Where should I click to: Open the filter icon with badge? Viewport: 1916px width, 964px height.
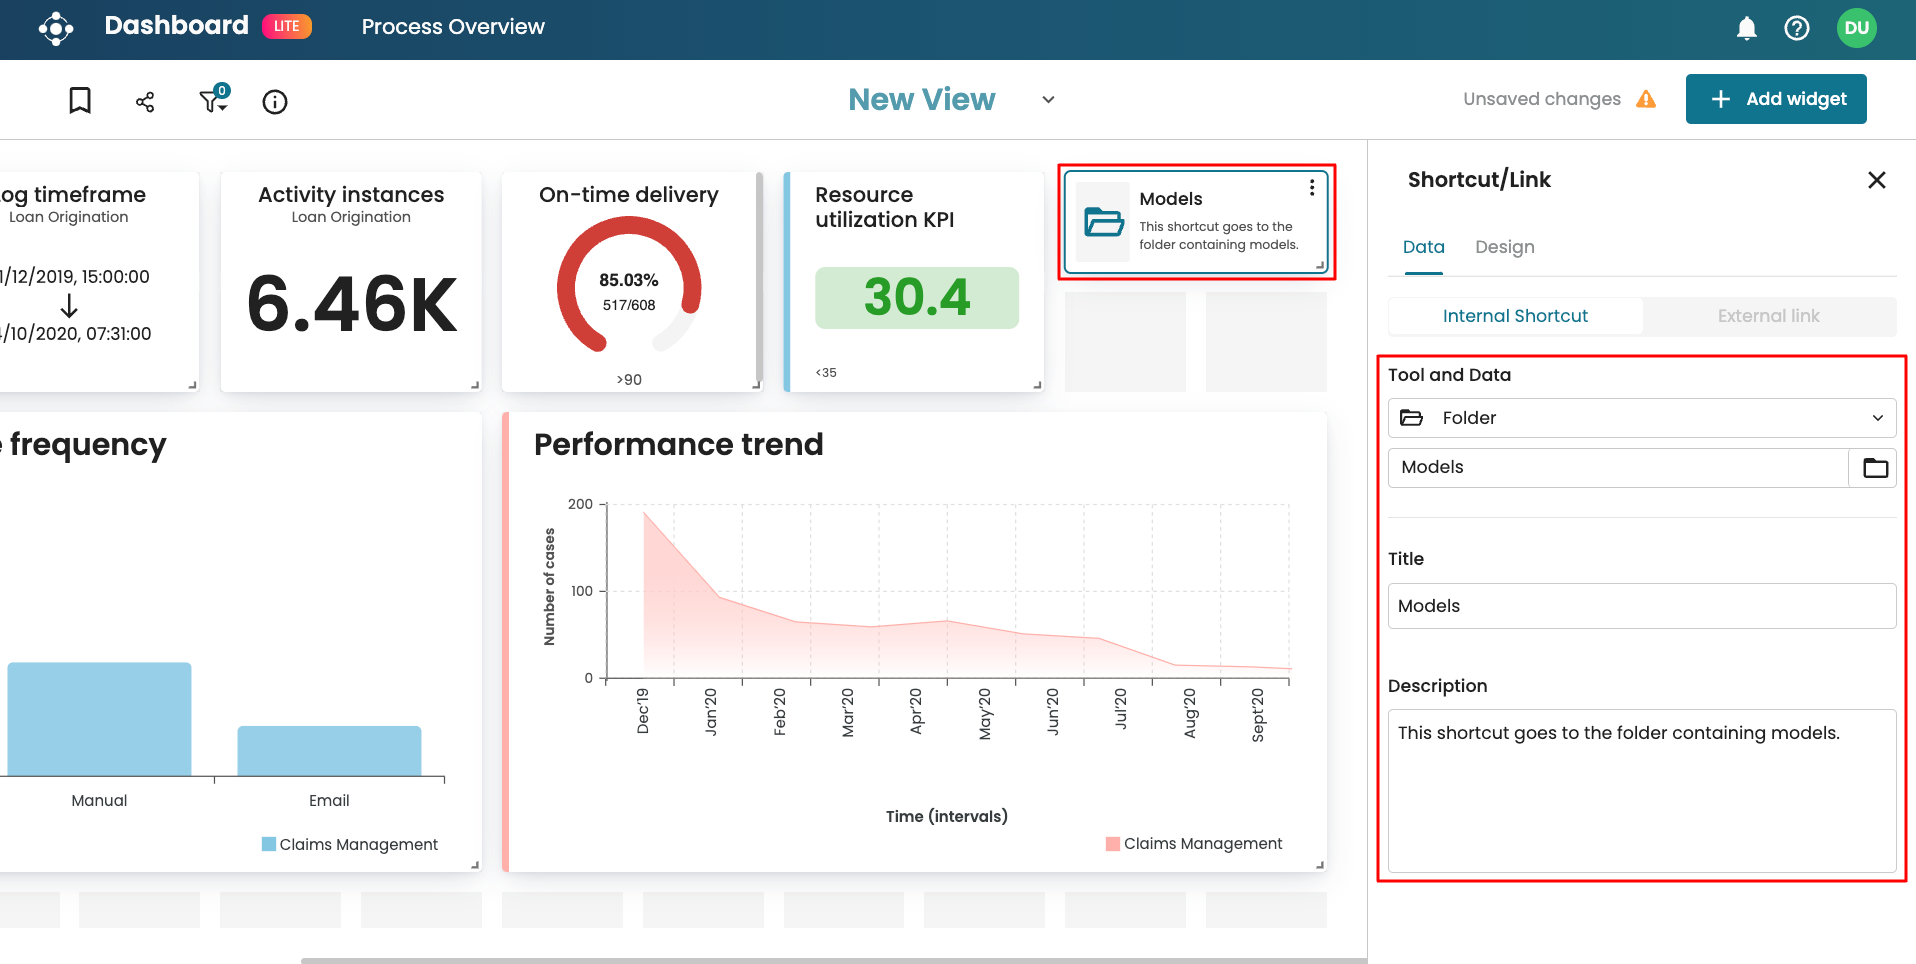coord(212,100)
